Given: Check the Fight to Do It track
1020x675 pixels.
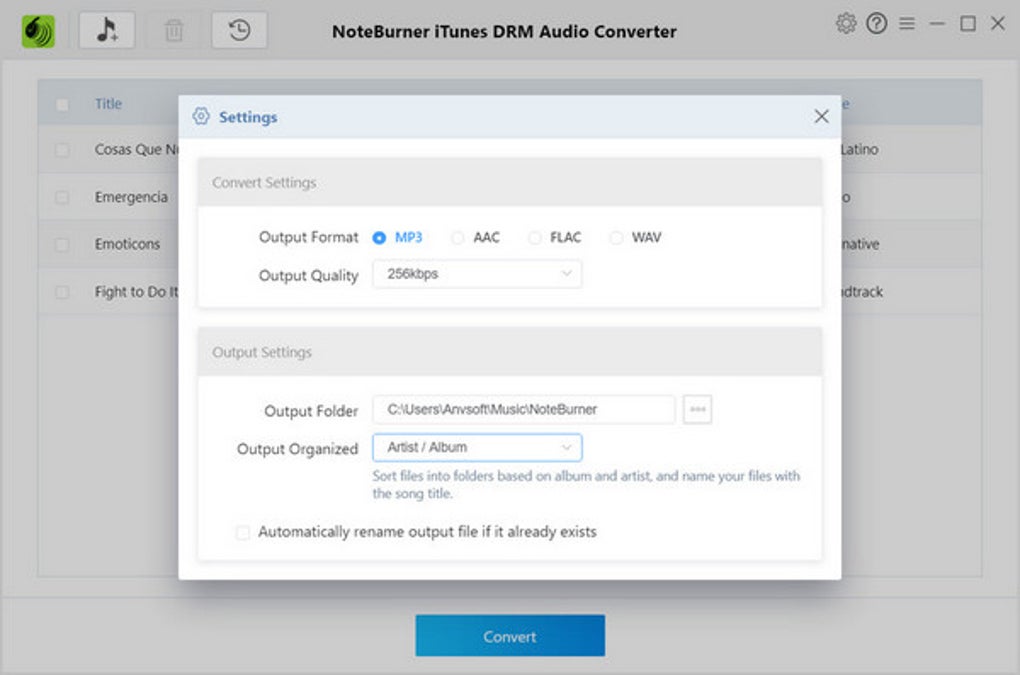Looking at the screenshot, I should (62, 292).
